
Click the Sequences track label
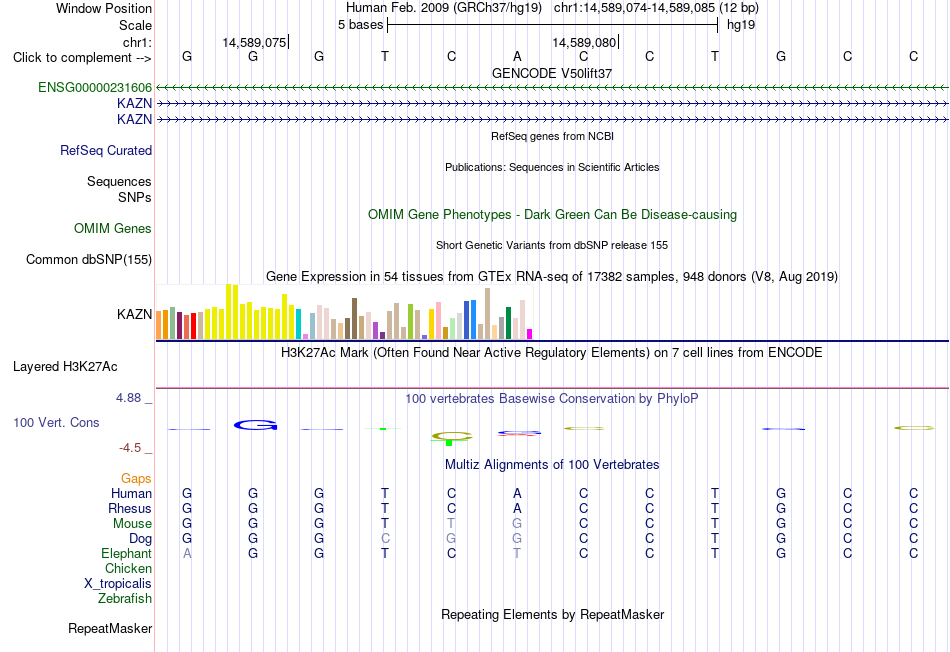tap(119, 181)
